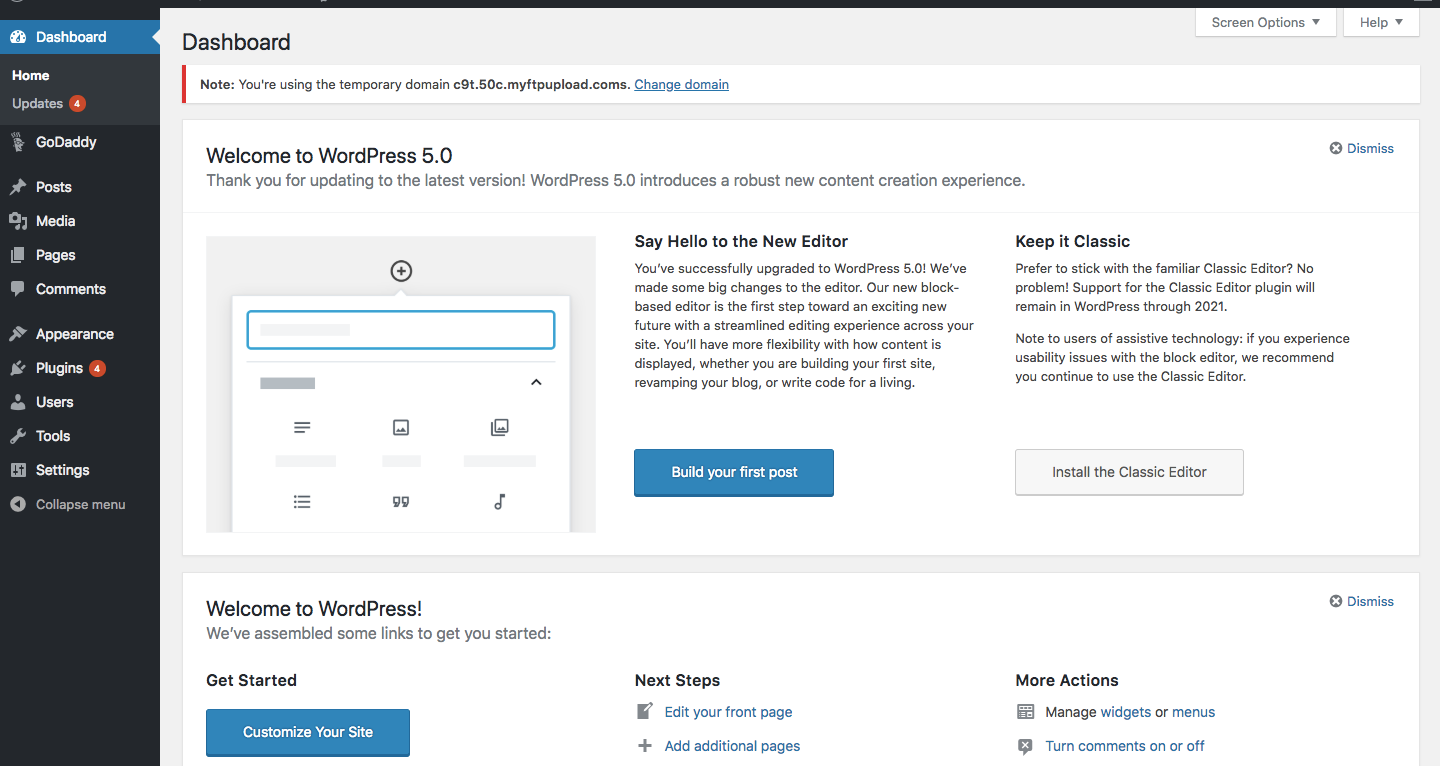Screen dimensions: 1440x766
Task: Click the Customize Your Site button
Action: 308,732
